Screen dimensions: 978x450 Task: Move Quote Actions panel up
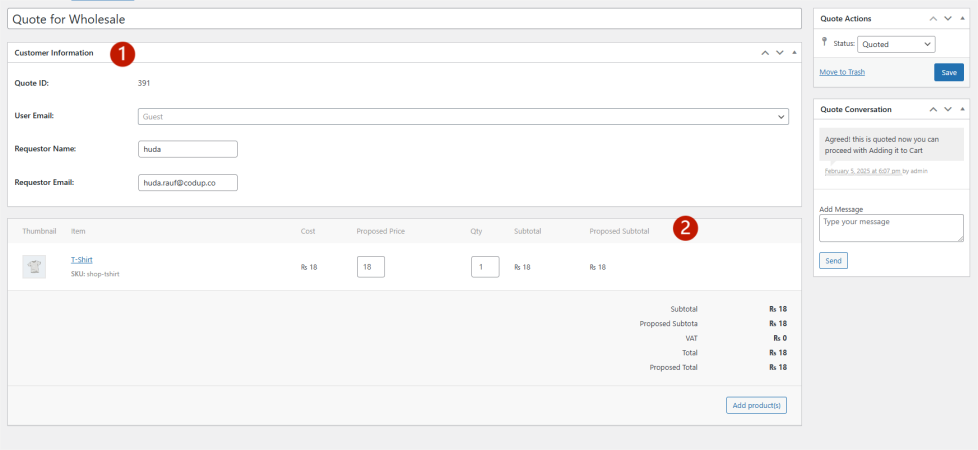tap(933, 19)
